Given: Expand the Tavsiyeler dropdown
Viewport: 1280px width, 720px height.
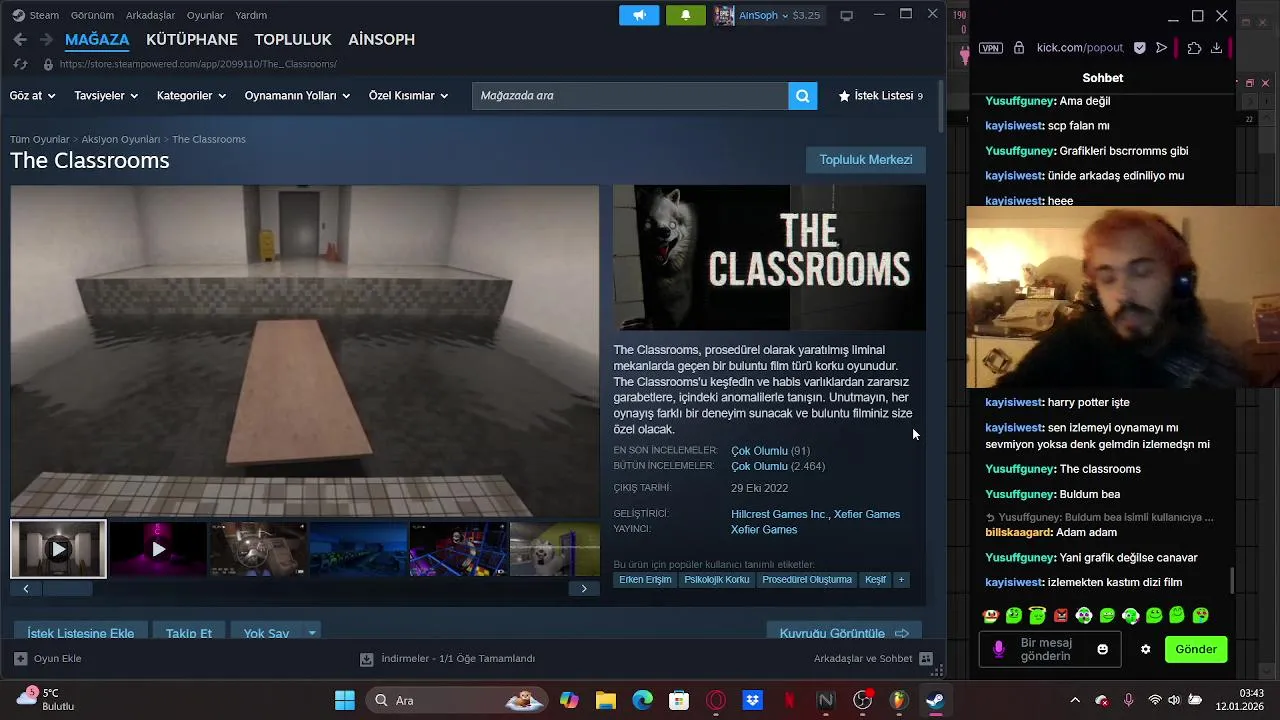Looking at the screenshot, I should 106,96.
